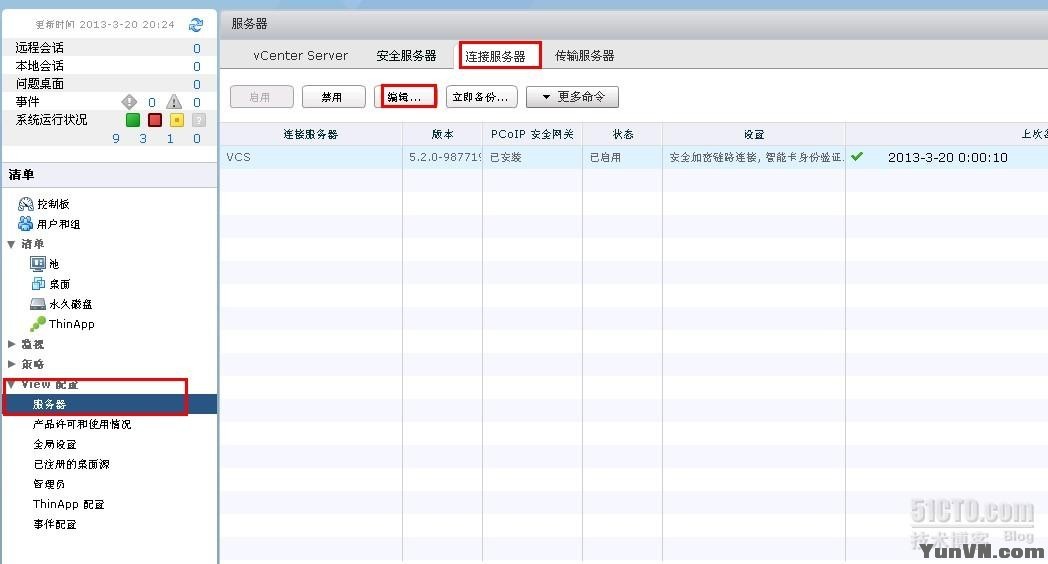The image size is (1048, 564).
Task: Open the Dashboard (控制板) icon
Action: 25,204
